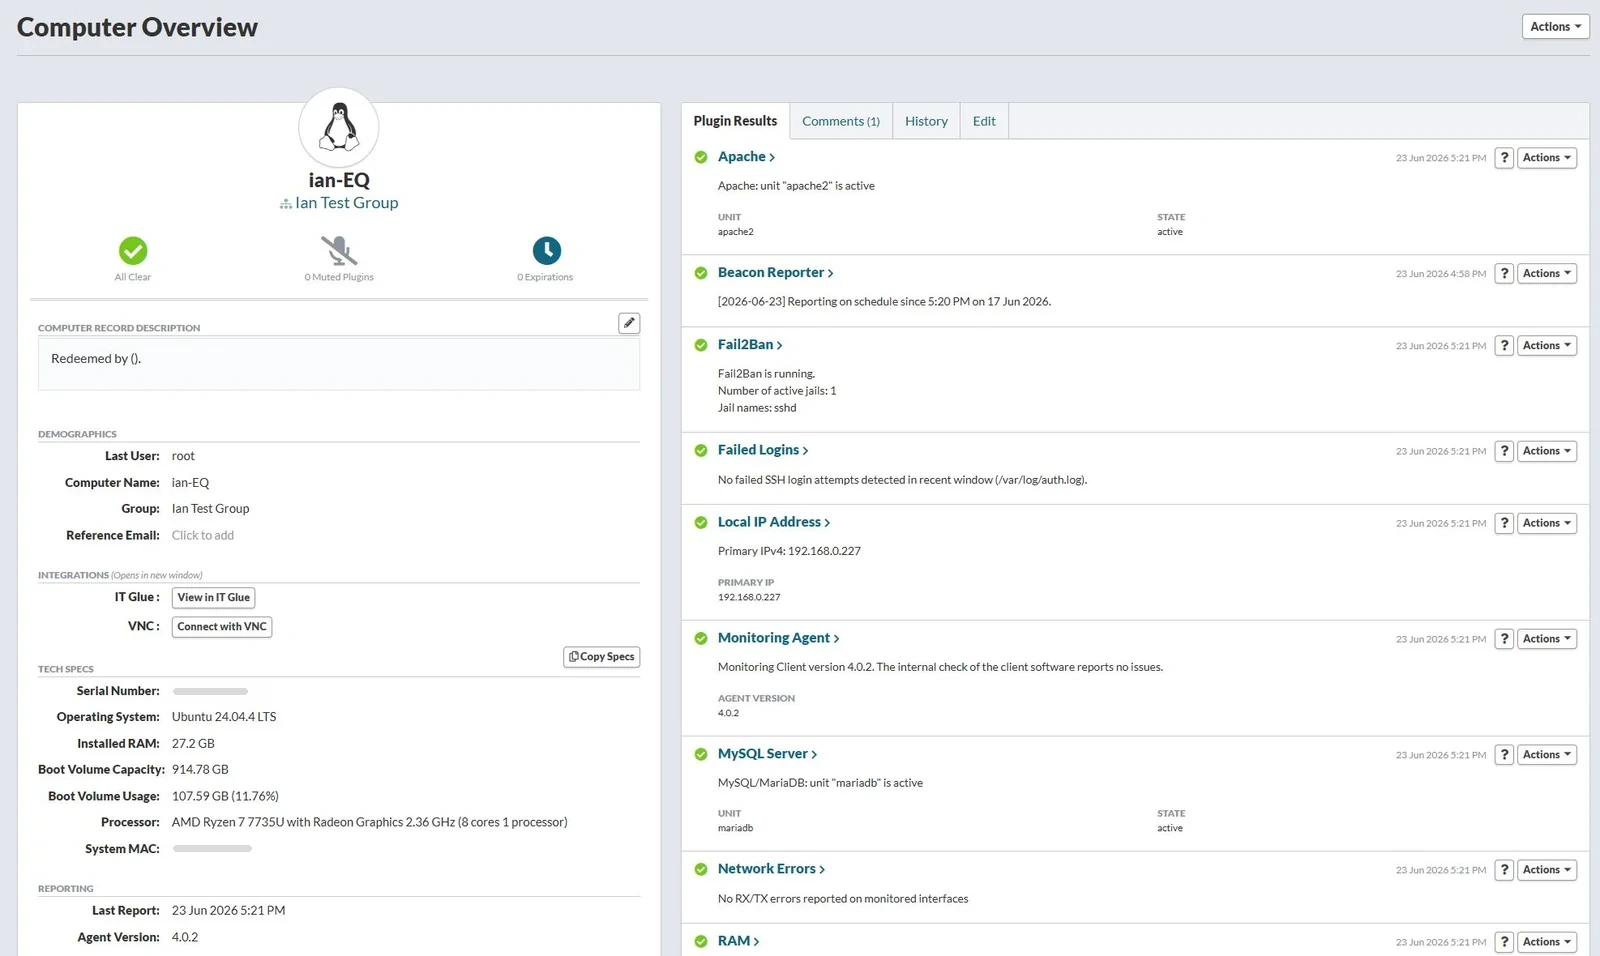
Task: Open help question mark for Failed Logins
Action: click(1504, 451)
